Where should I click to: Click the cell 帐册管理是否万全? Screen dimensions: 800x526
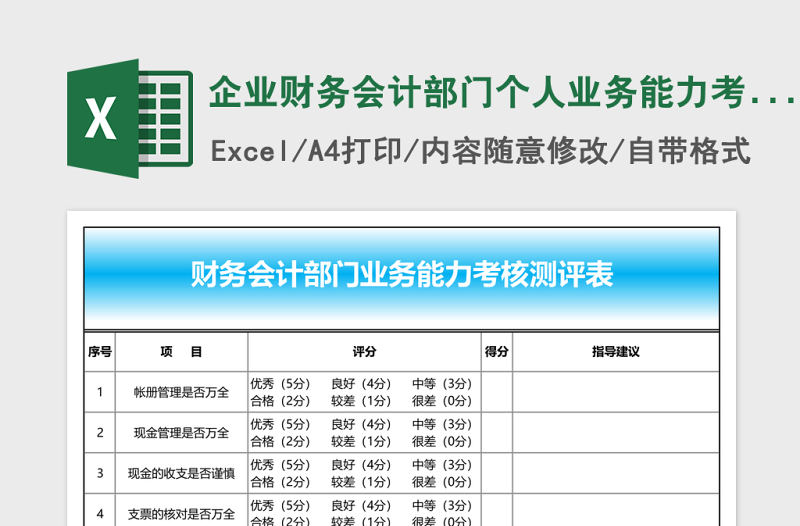[182, 392]
